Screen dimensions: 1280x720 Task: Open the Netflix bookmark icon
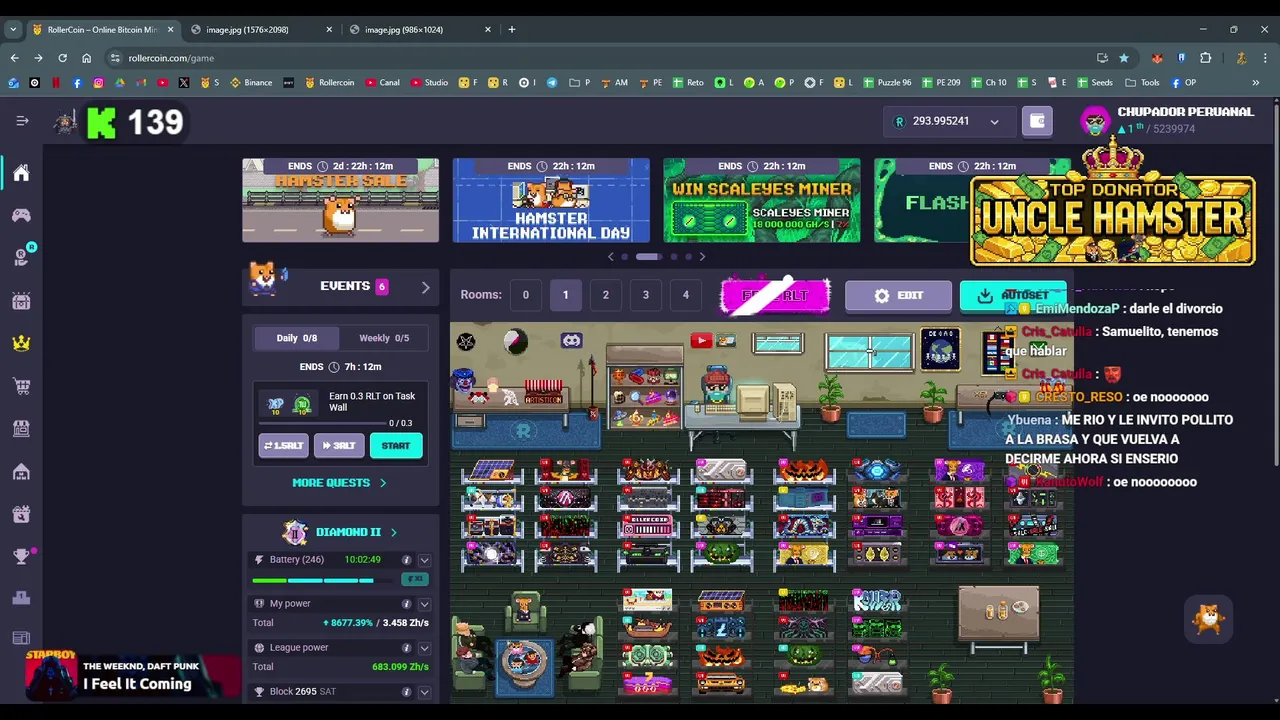click(56, 83)
